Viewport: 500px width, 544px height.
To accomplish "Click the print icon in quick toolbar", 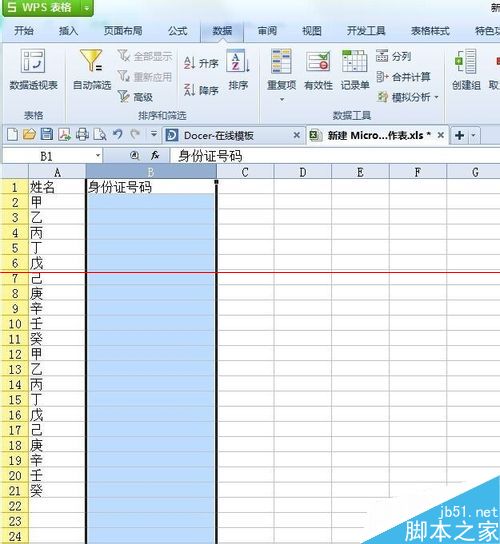I will pyautogui.click(x=82, y=135).
